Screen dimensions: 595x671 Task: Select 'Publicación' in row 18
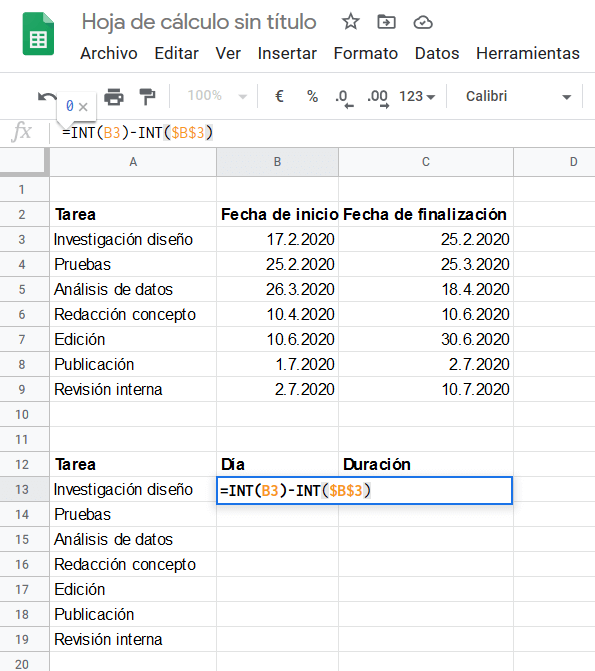coord(133,615)
